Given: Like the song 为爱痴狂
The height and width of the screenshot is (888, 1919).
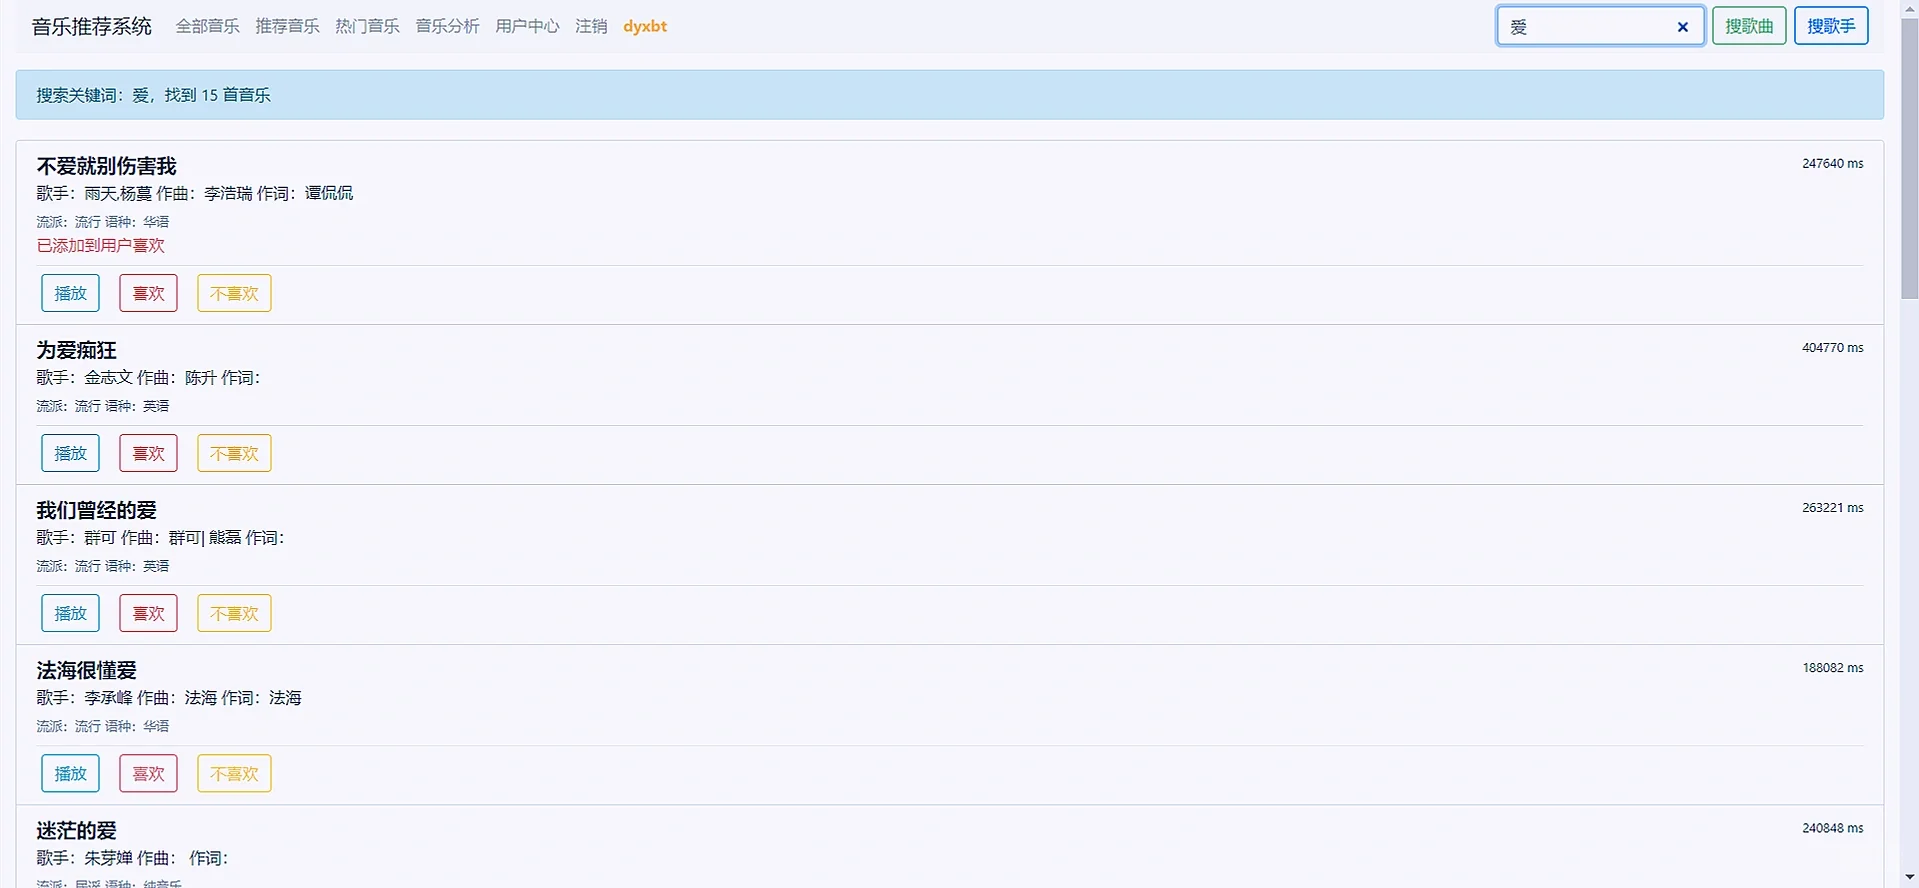Looking at the screenshot, I should 149,453.
